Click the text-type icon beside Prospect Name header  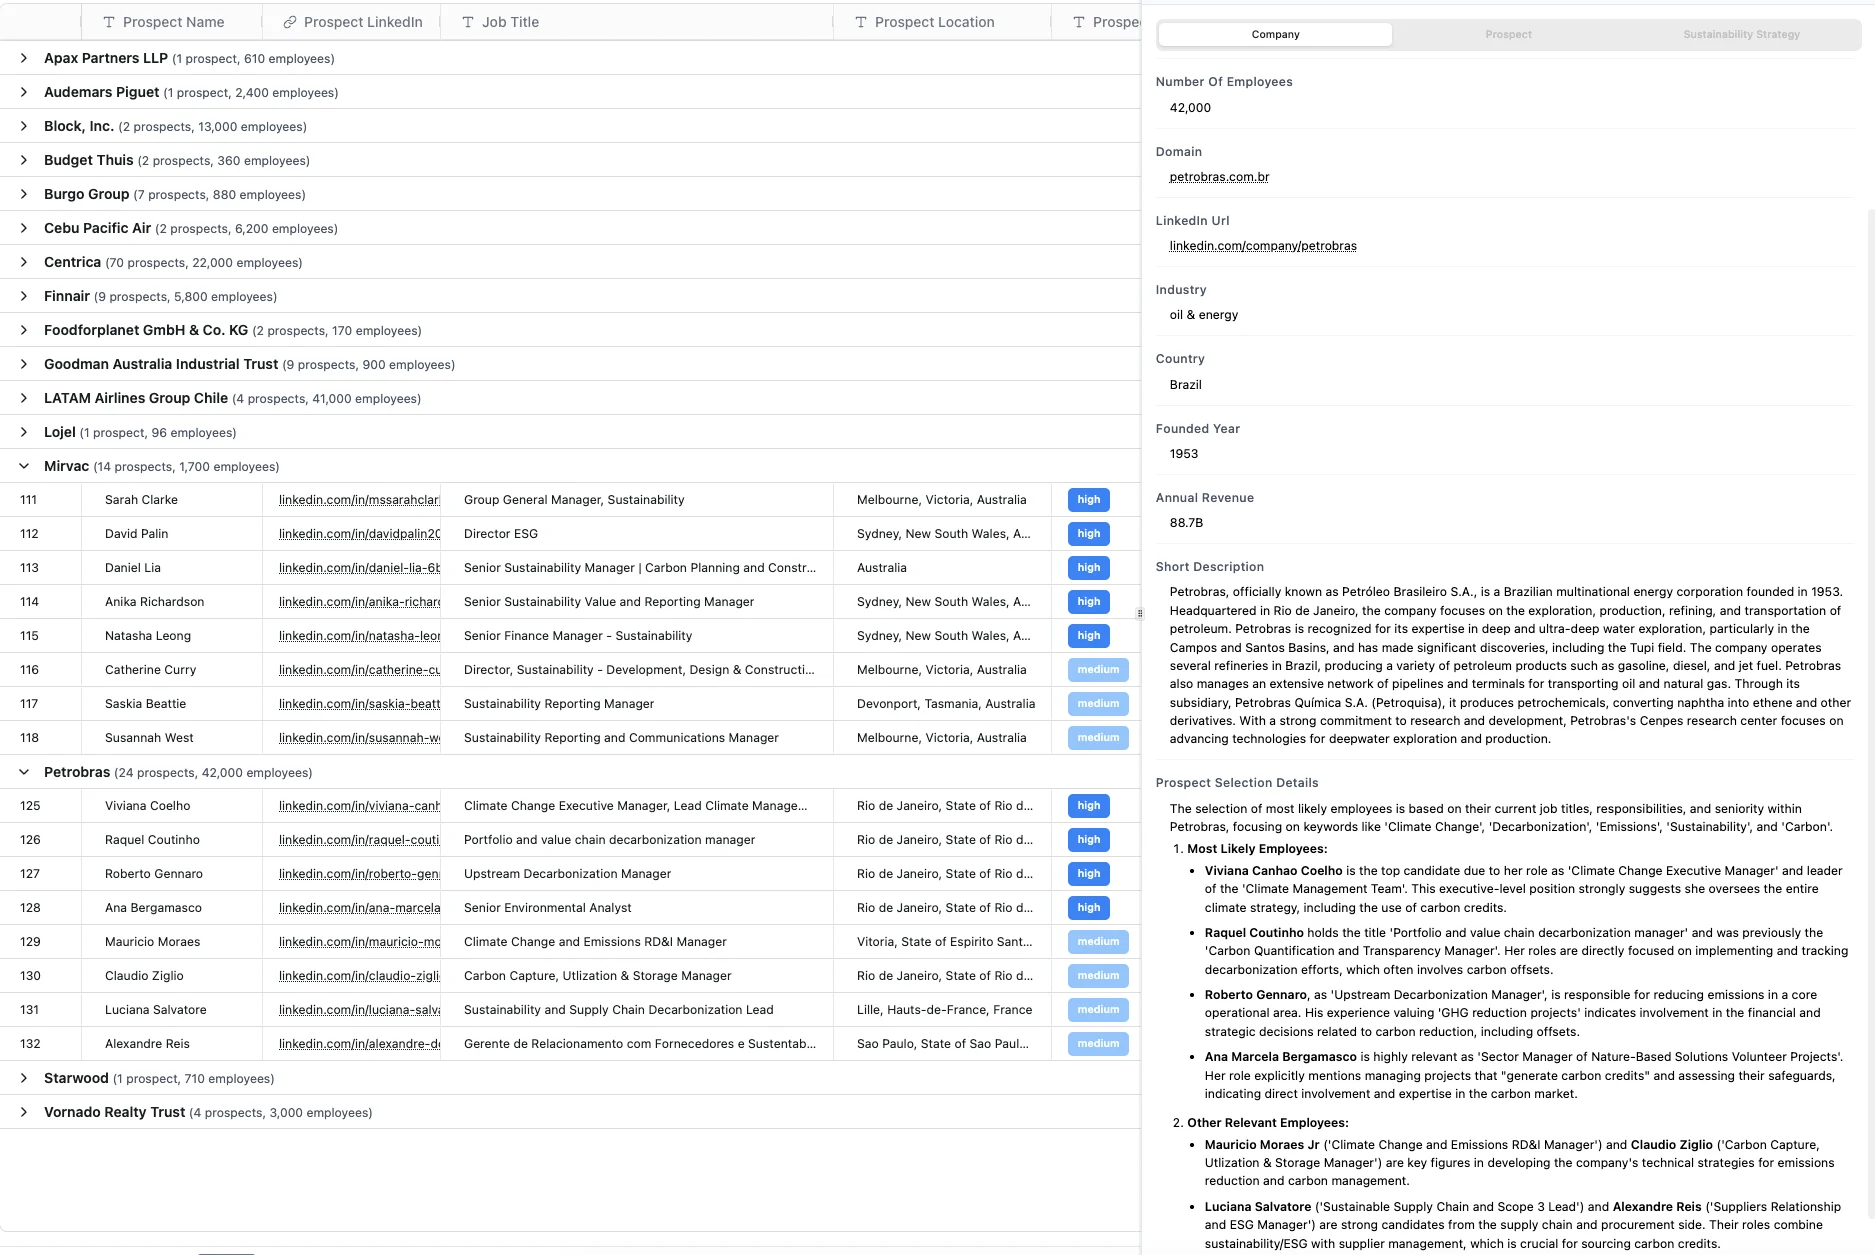pyautogui.click(x=109, y=22)
